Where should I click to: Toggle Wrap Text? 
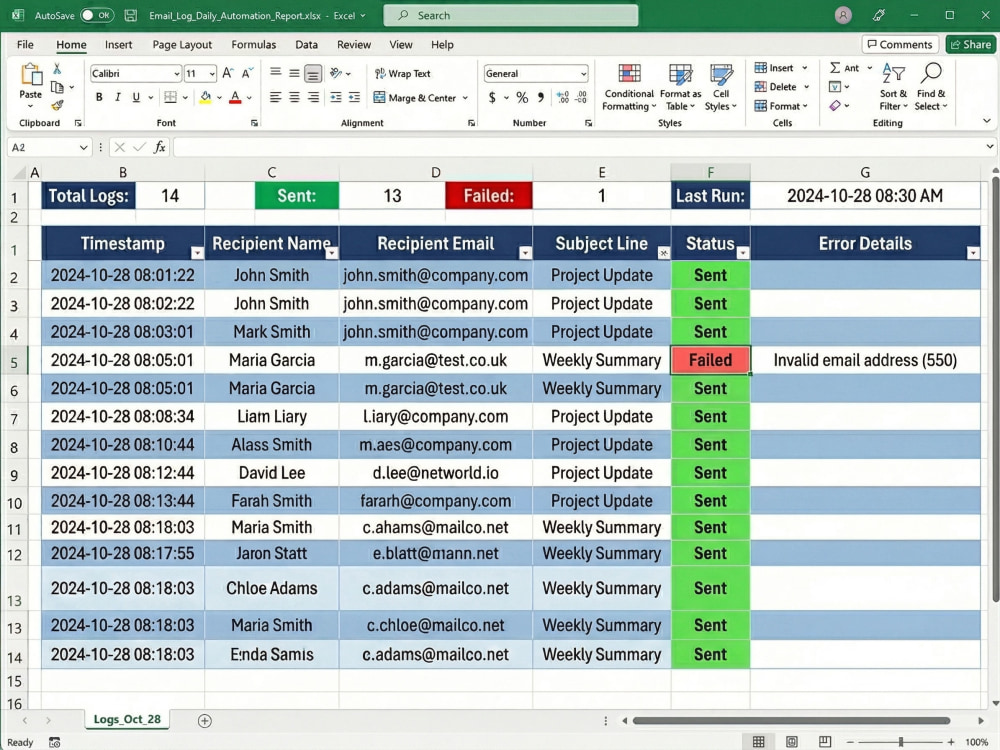click(402, 73)
